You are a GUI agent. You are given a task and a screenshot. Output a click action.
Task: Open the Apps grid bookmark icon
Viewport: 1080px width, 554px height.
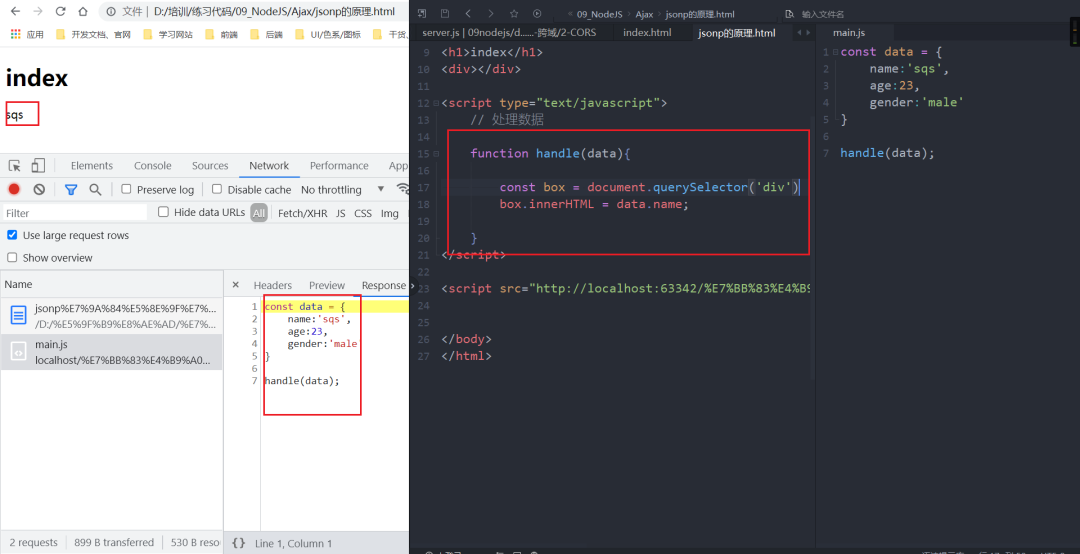[15, 34]
